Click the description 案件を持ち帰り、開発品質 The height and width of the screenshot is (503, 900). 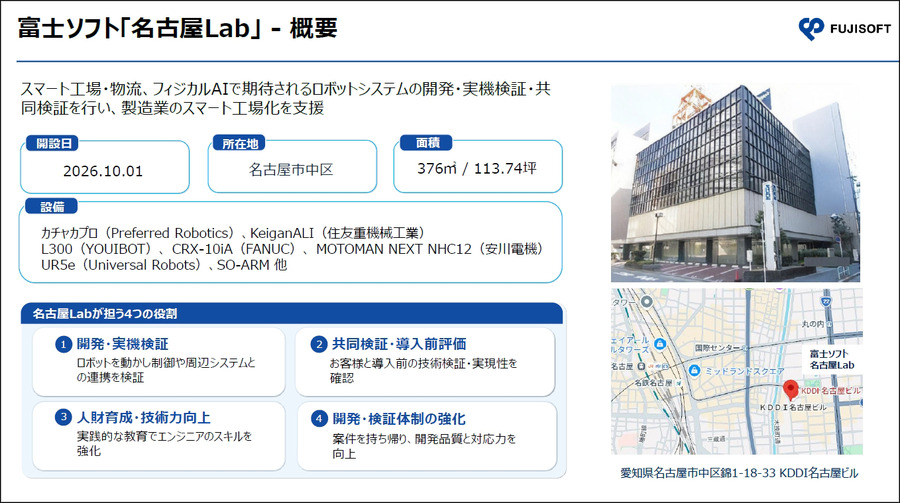tap(424, 446)
